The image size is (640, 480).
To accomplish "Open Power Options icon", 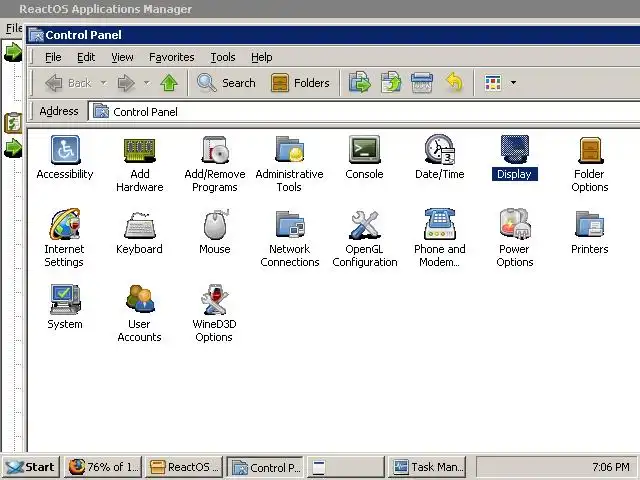I will pyautogui.click(x=515, y=238).
